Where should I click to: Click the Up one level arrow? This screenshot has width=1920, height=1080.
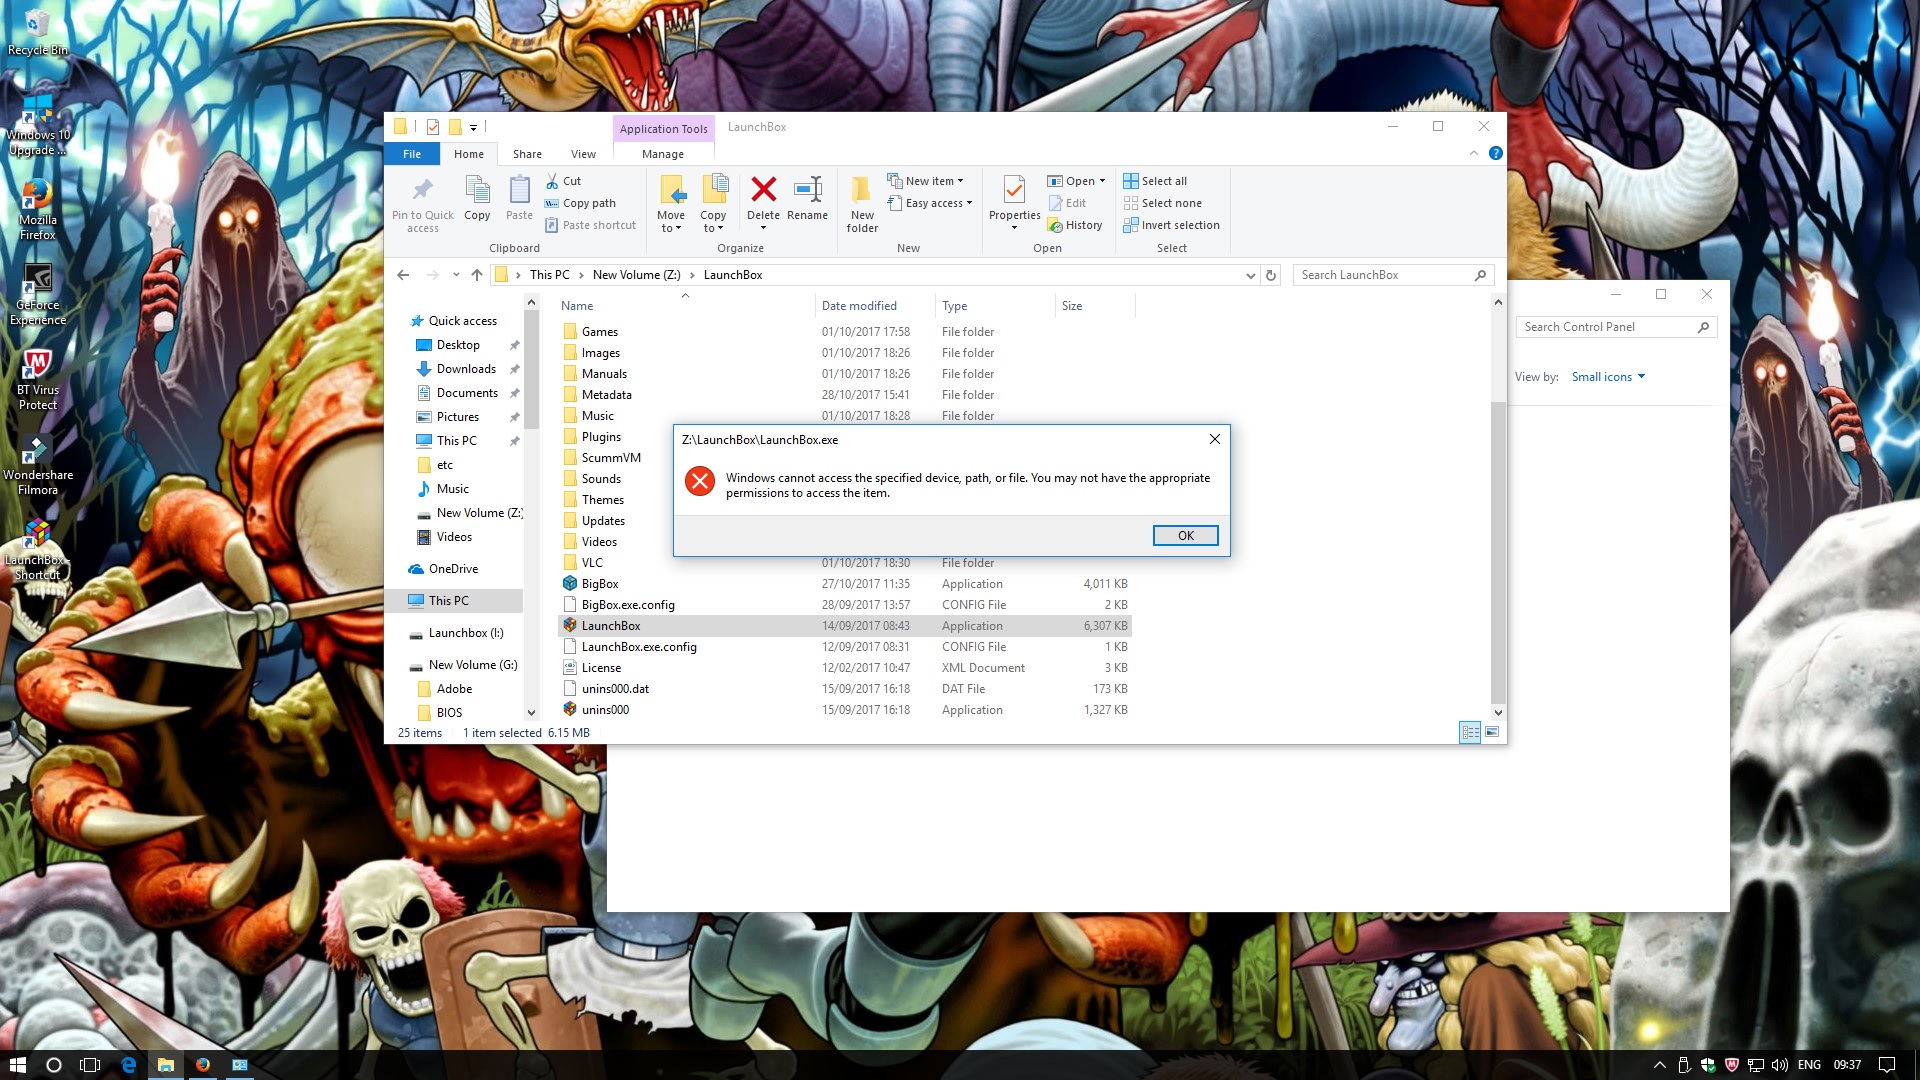point(477,275)
